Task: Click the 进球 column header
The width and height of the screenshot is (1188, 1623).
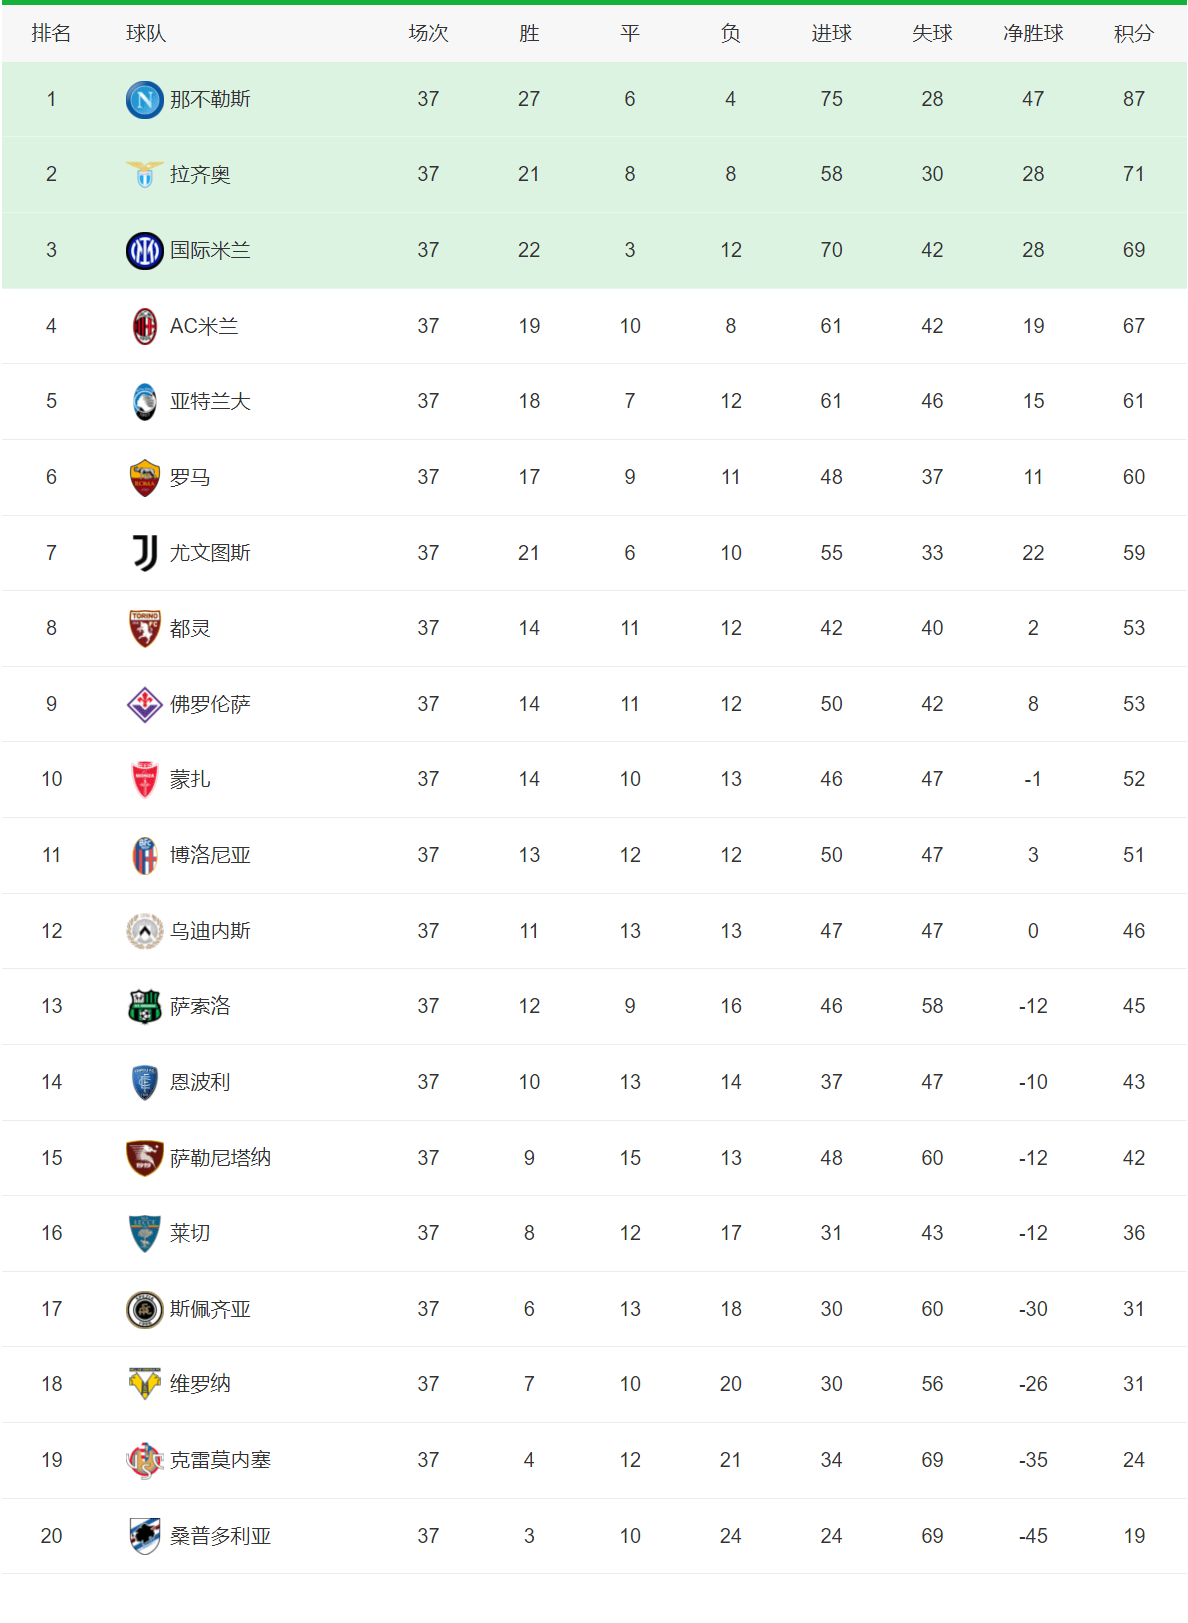Action: click(x=831, y=33)
